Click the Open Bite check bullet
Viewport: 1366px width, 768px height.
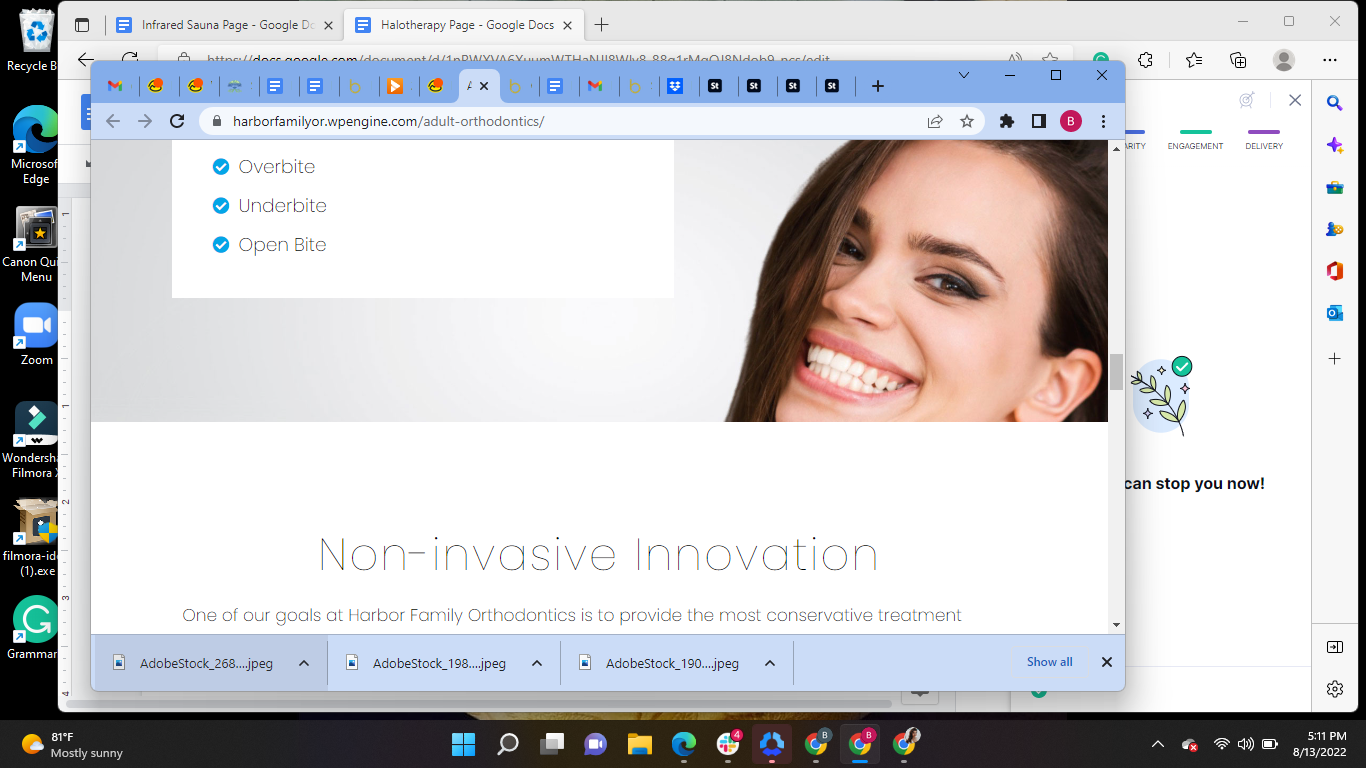(x=221, y=244)
